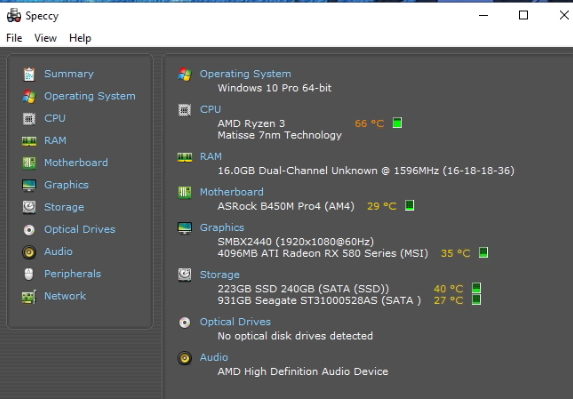Click the Graphics monitor icon in sidebar
The image size is (573, 399).
pos(29,185)
